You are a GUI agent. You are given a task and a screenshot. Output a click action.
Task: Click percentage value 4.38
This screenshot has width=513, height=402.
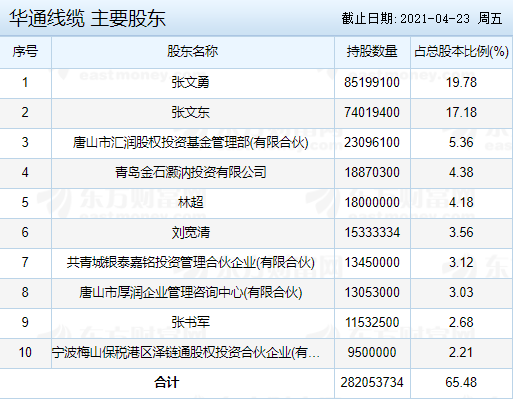[x=461, y=172]
